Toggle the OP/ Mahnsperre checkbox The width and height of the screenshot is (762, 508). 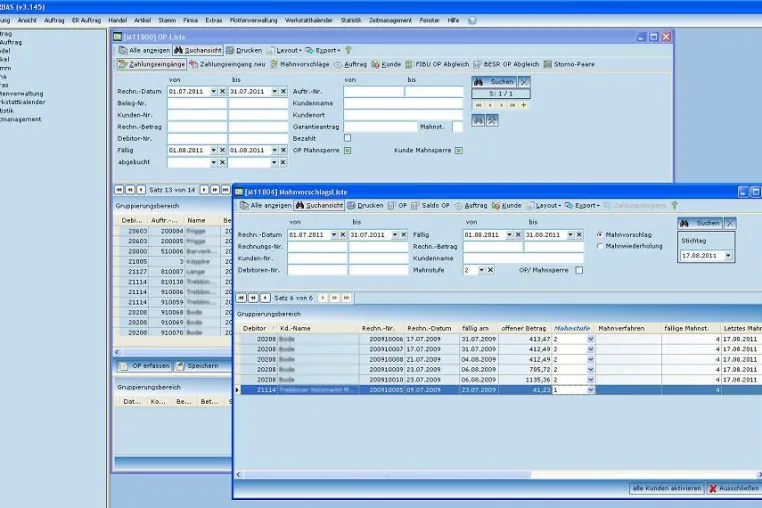click(x=579, y=270)
